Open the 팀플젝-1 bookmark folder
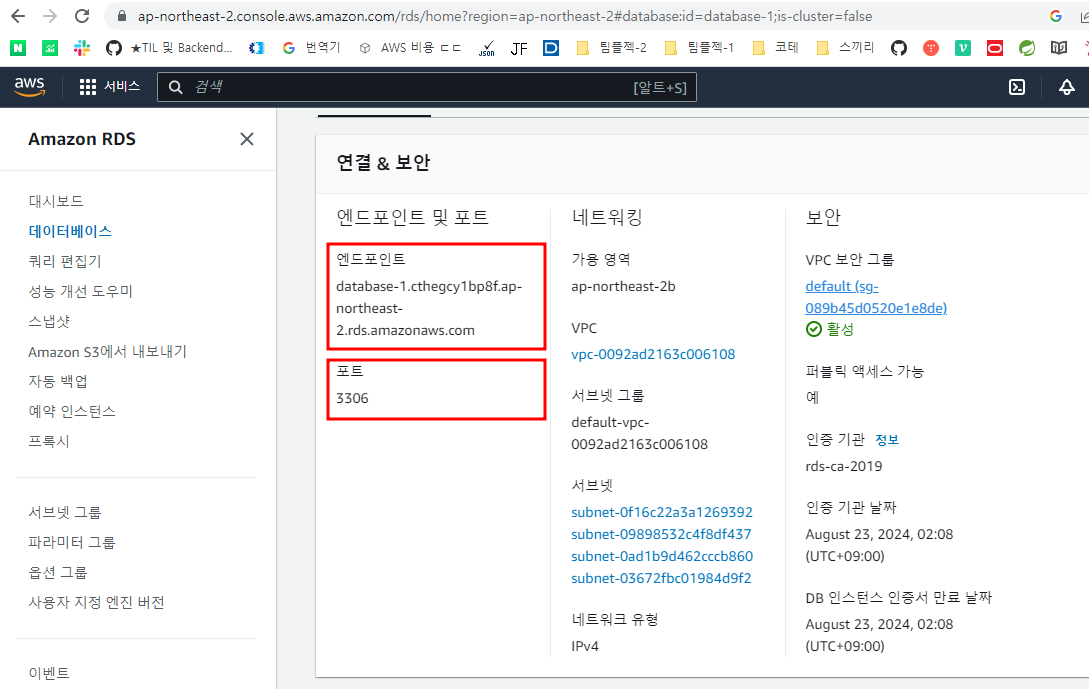Viewport: 1089px width, 689px height. point(699,47)
